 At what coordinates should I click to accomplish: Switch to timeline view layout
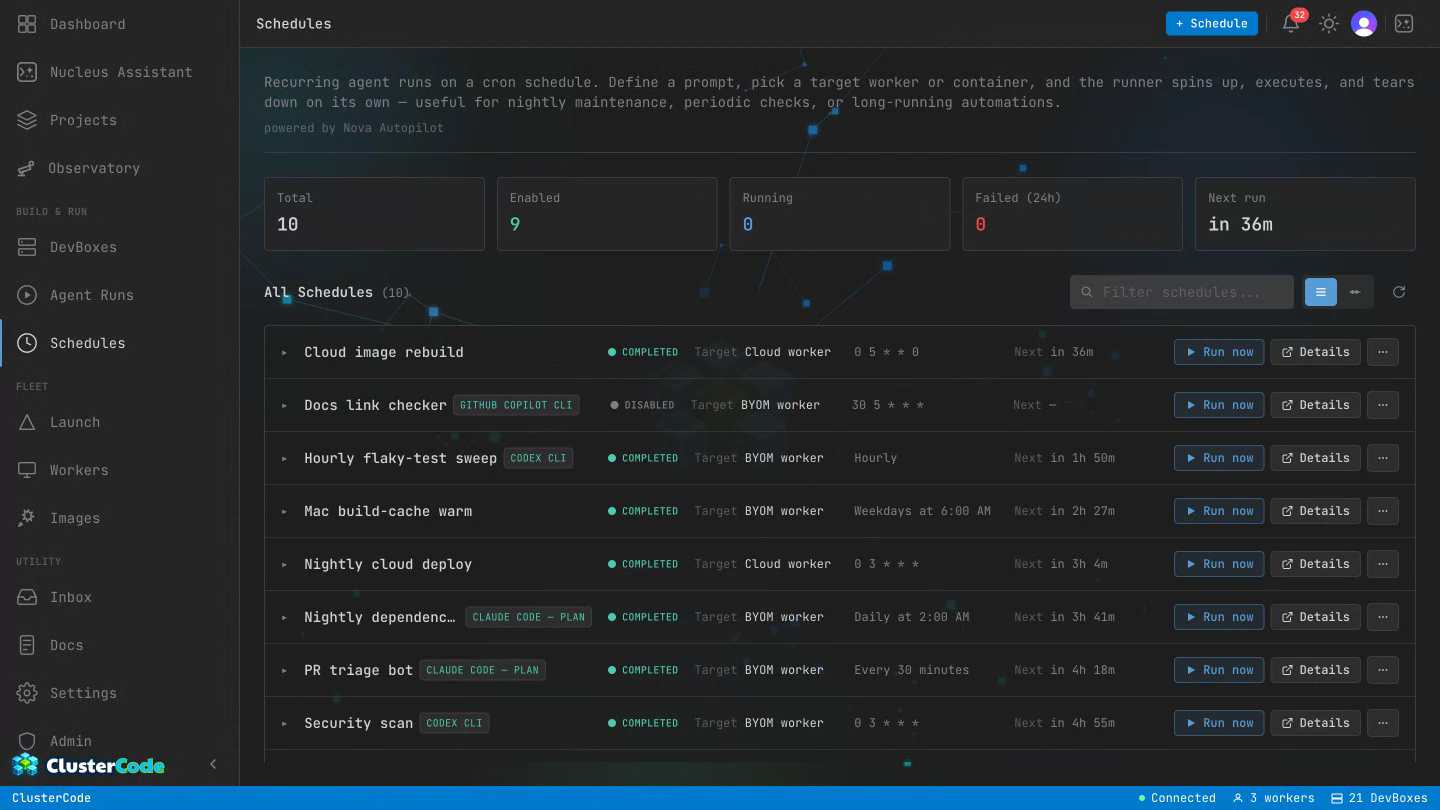click(x=1355, y=292)
